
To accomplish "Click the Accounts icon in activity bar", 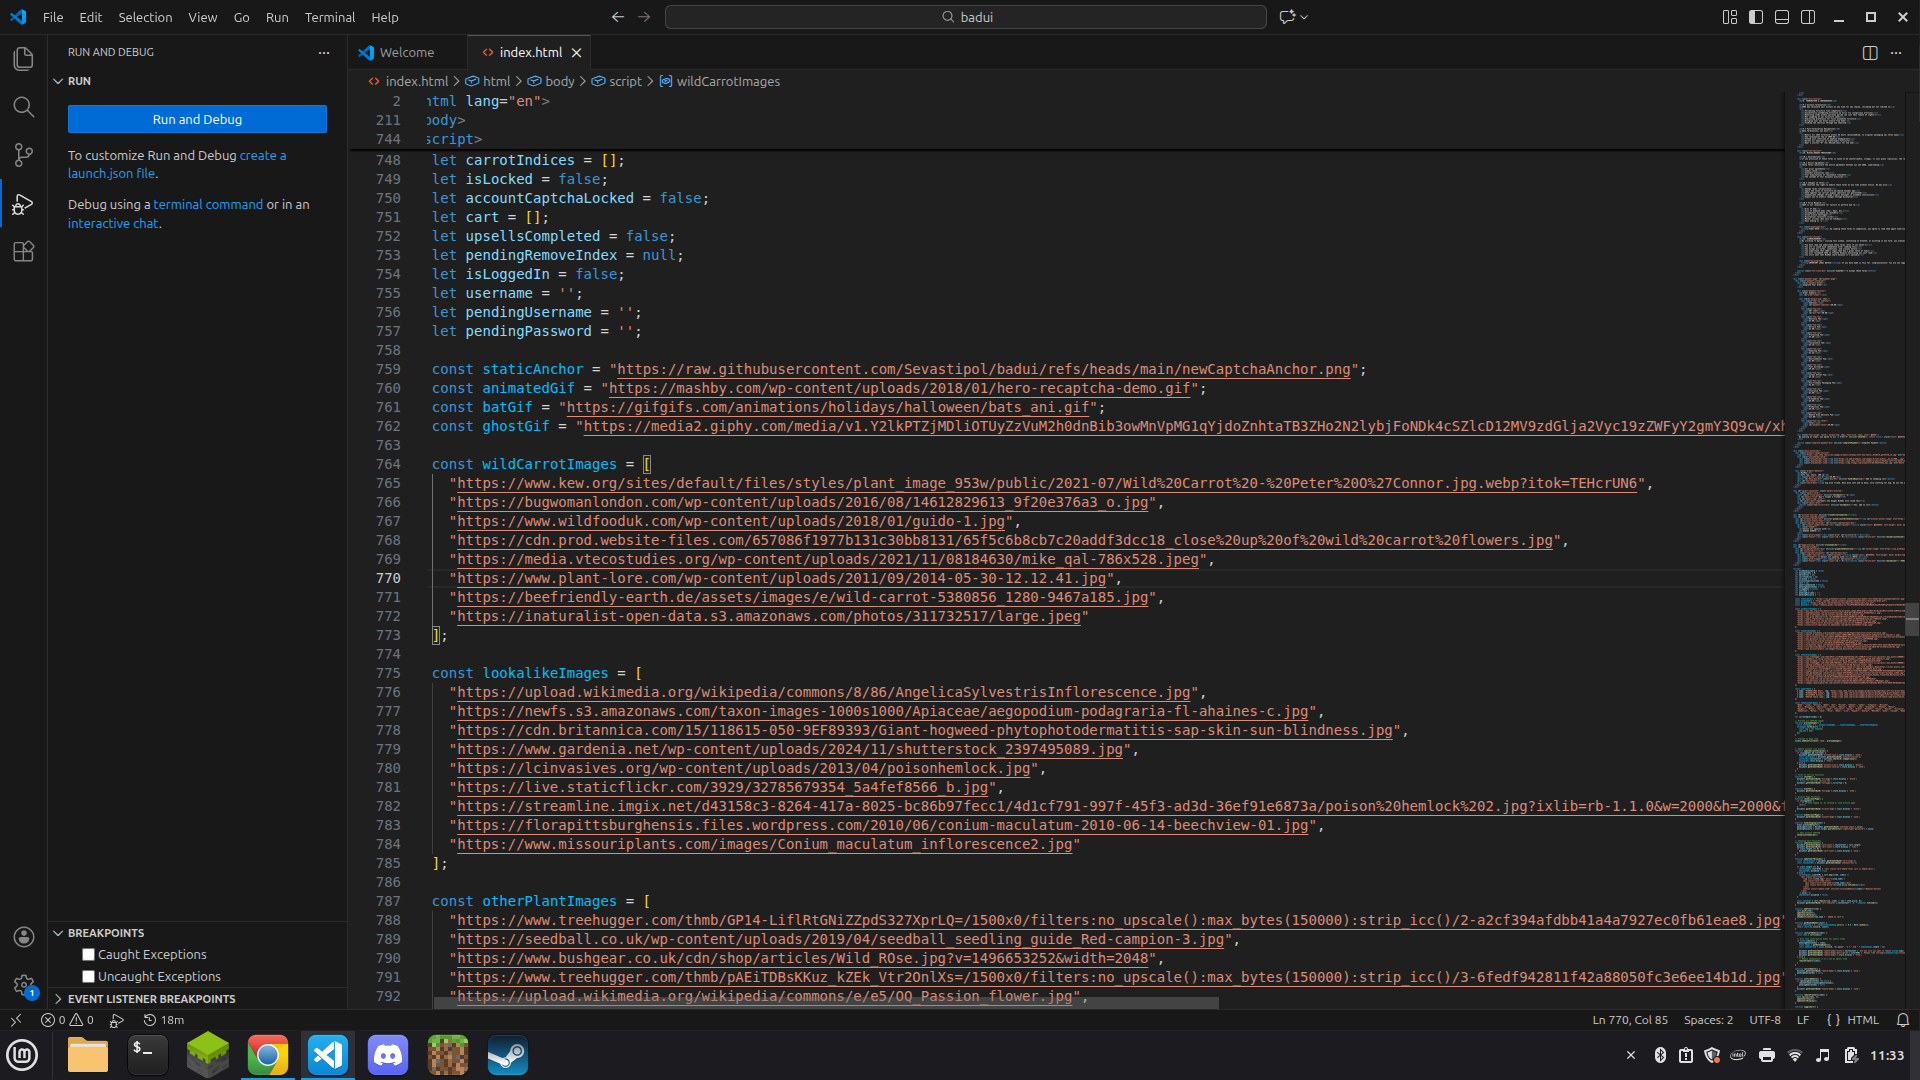I will point(23,937).
